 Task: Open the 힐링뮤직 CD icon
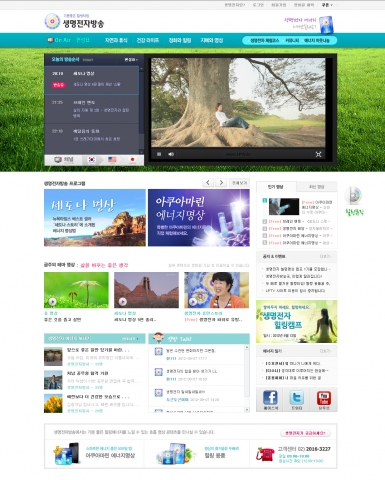354,195
